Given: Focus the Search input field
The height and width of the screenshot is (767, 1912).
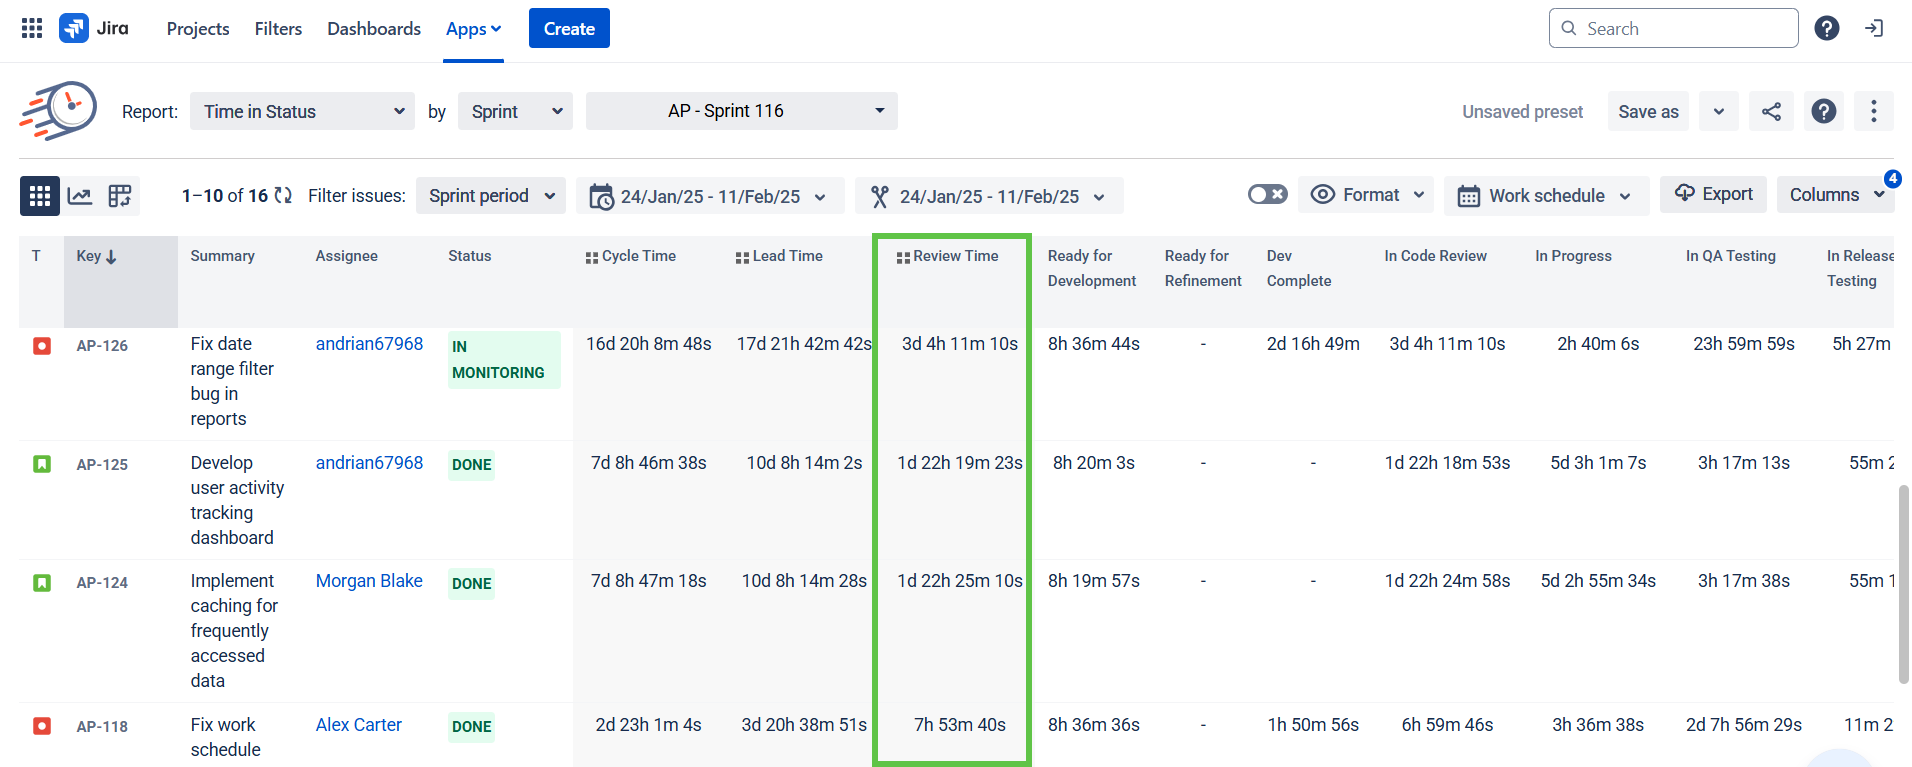Looking at the screenshot, I should tap(1674, 28).
